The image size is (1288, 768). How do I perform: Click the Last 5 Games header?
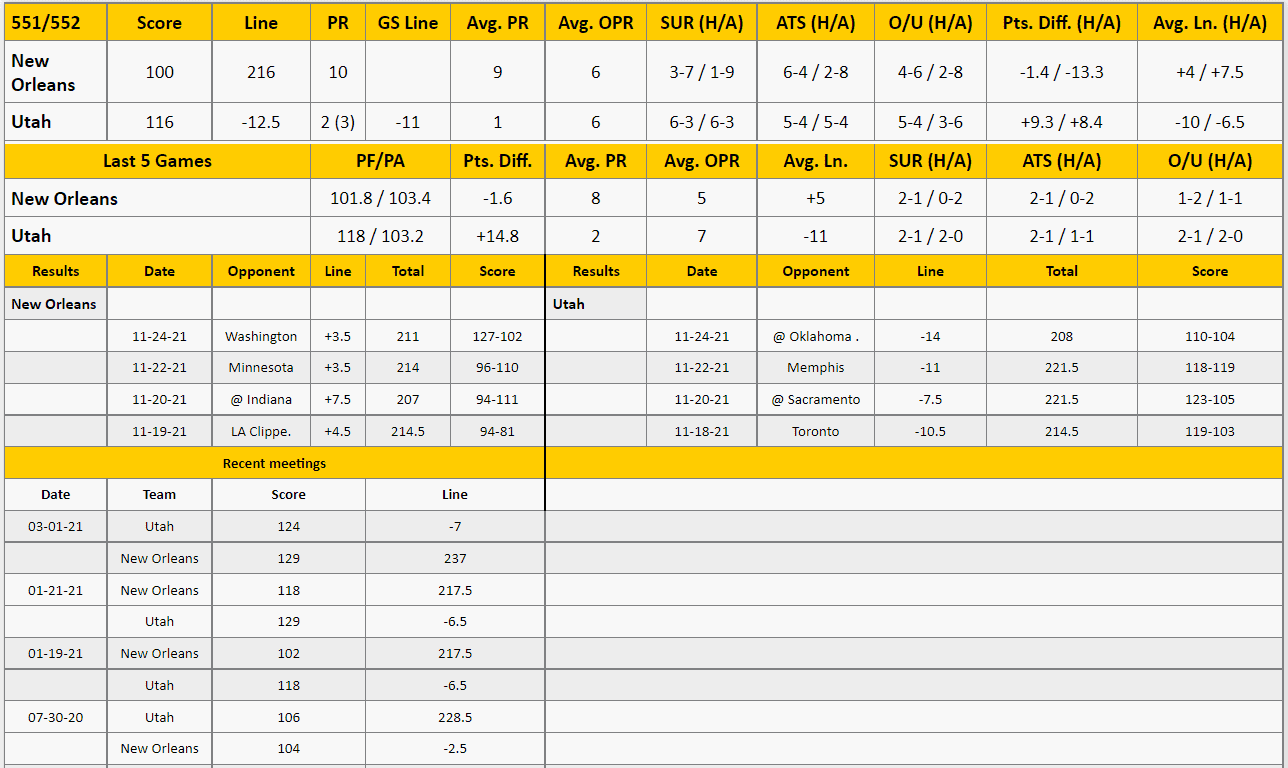pyautogui.click(x=158, y=161)
